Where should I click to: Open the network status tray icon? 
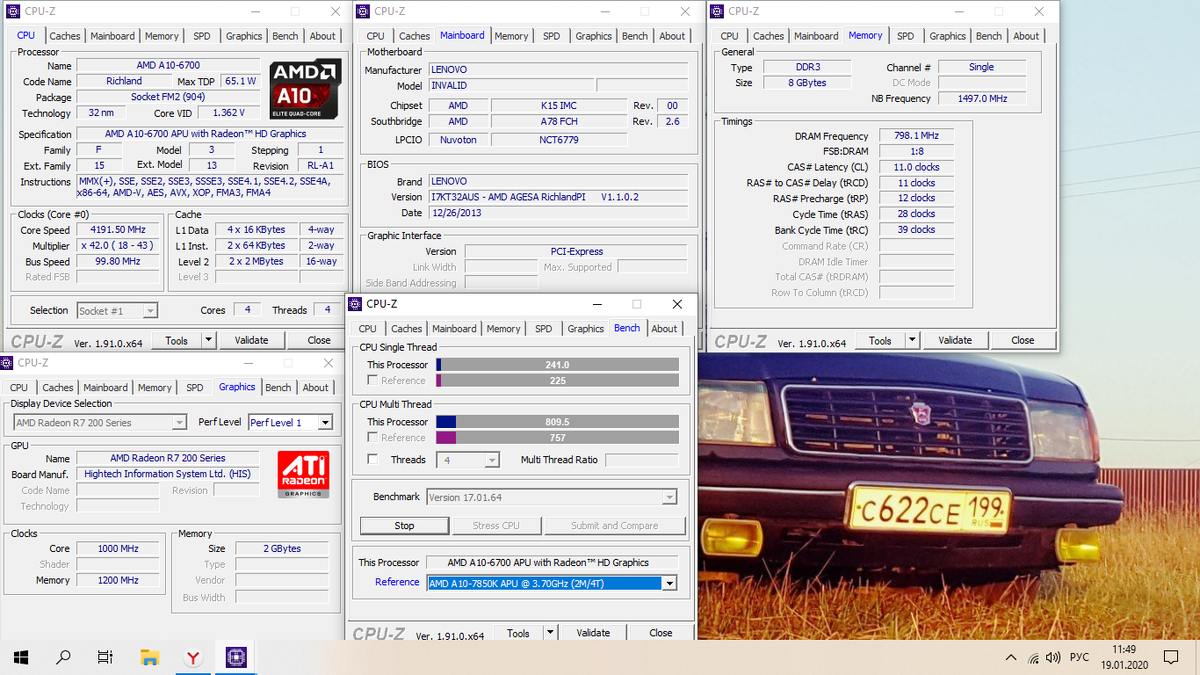[1032, 658]
